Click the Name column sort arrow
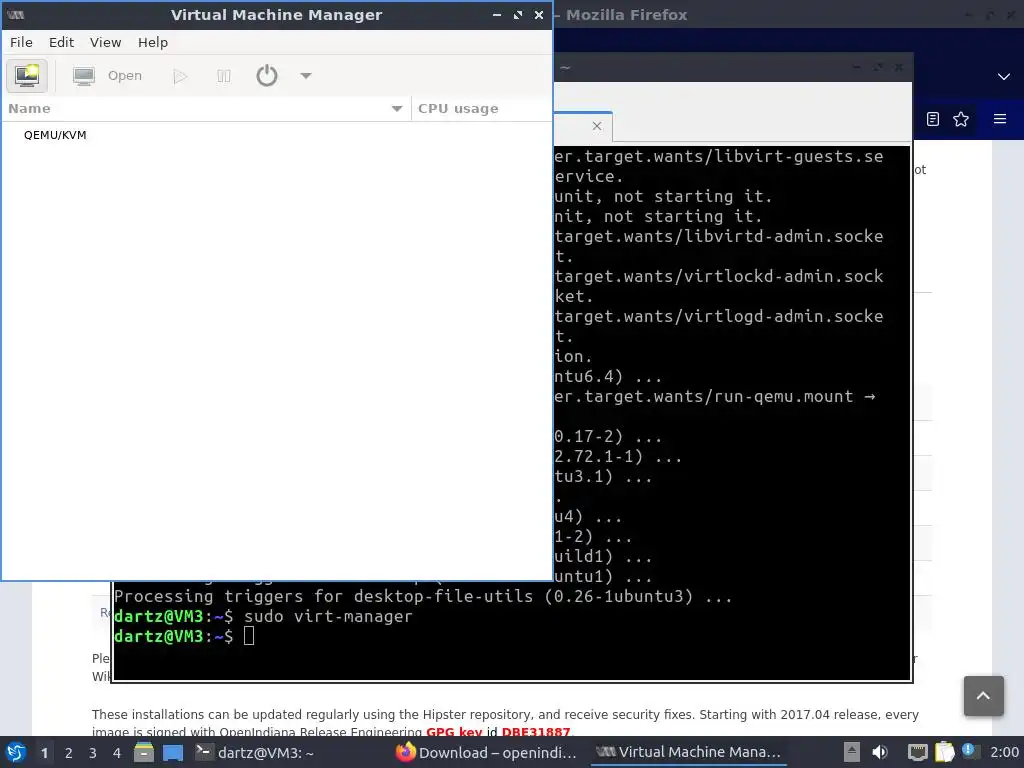 [x=396, y=109]
